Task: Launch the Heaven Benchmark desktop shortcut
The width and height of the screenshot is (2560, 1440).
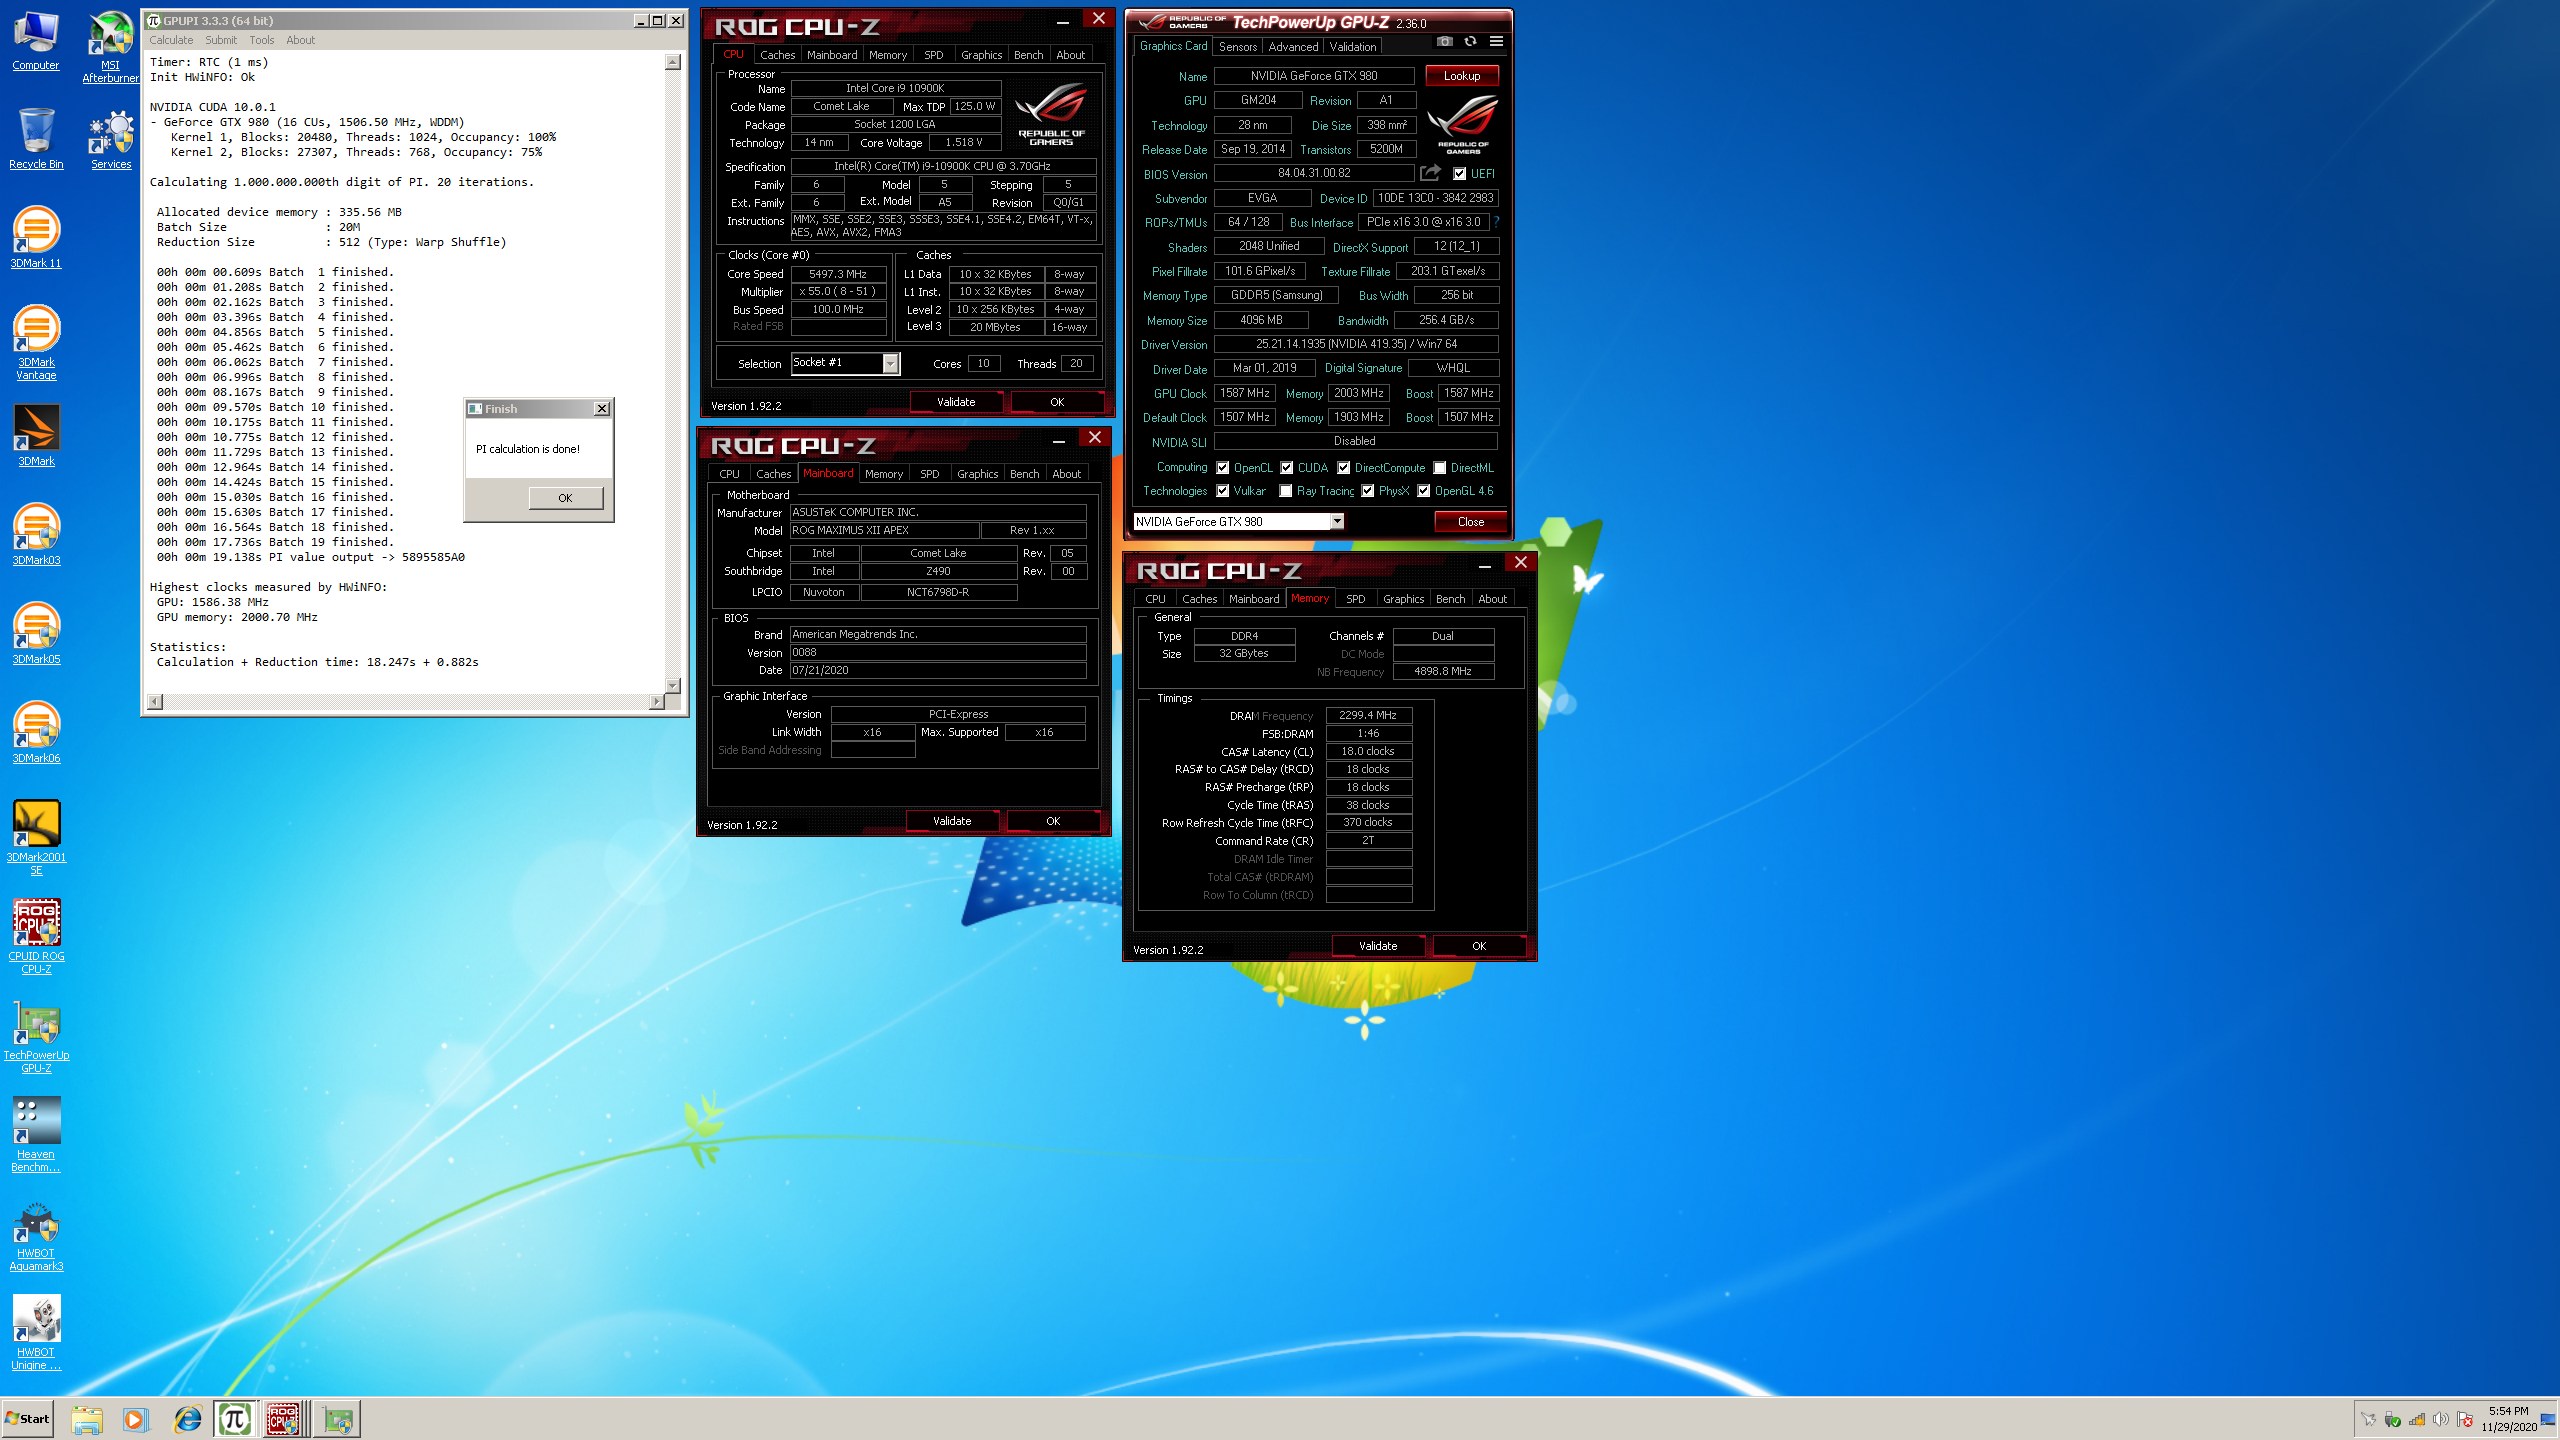Action: coord(36,1135)
